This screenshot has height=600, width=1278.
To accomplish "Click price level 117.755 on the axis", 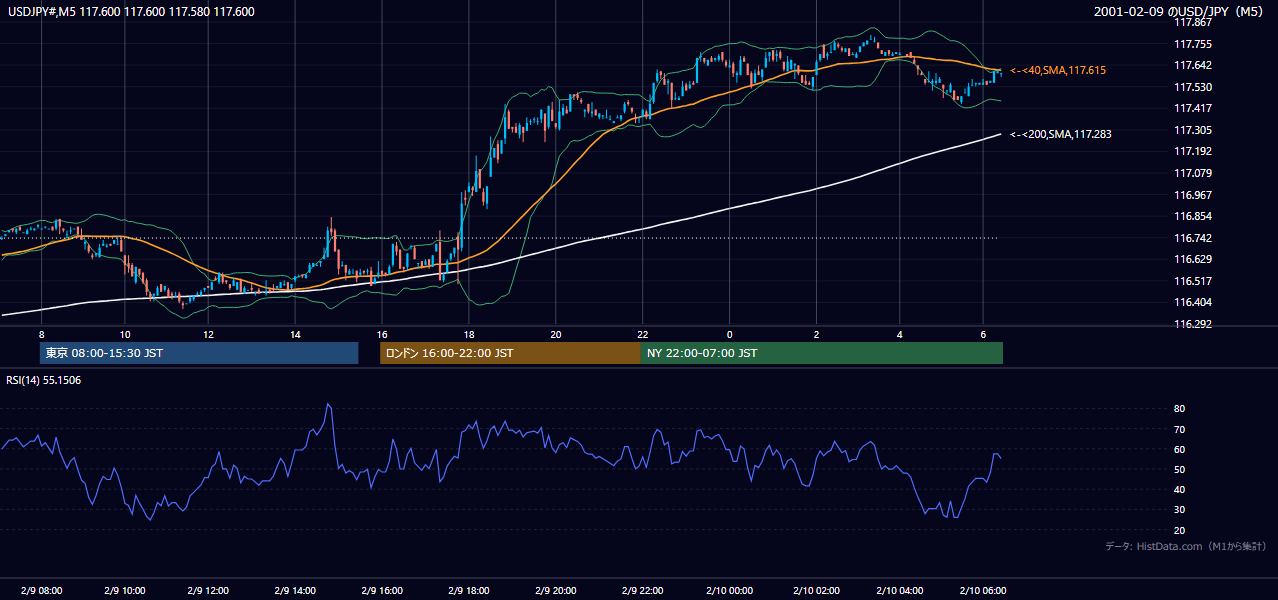I will coord(1192,44).
